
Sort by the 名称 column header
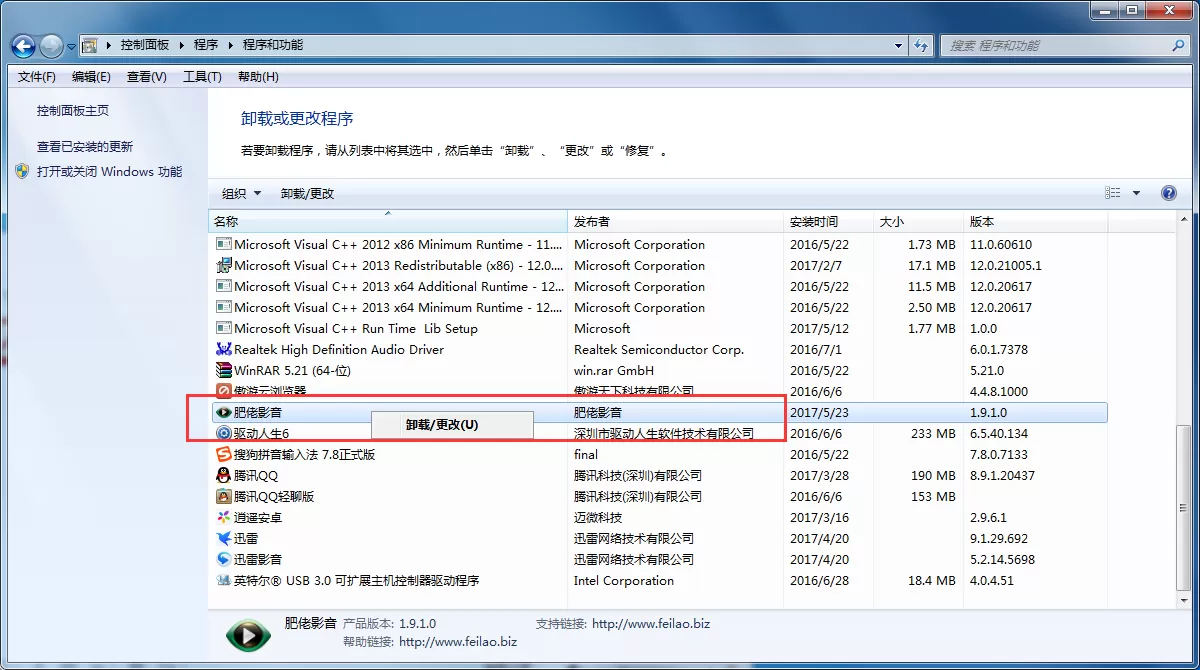pyautogui.click(x=388, y=222)
